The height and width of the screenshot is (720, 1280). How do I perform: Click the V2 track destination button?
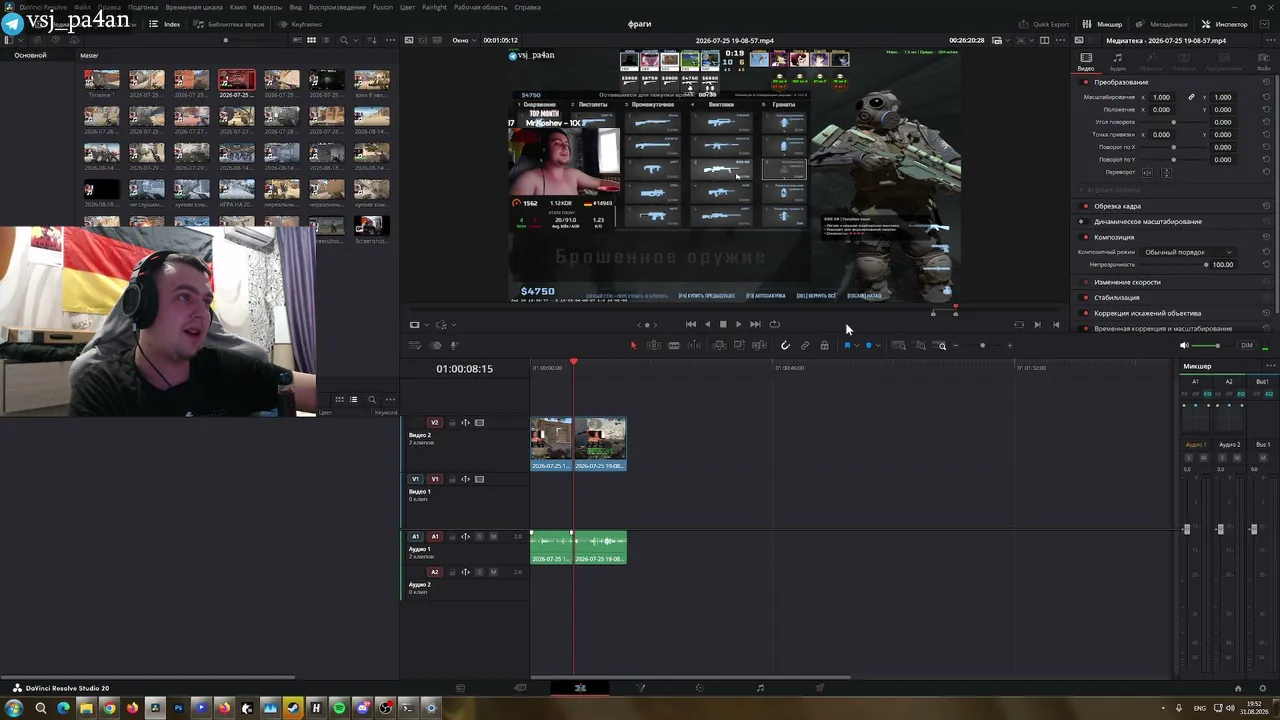434,423
